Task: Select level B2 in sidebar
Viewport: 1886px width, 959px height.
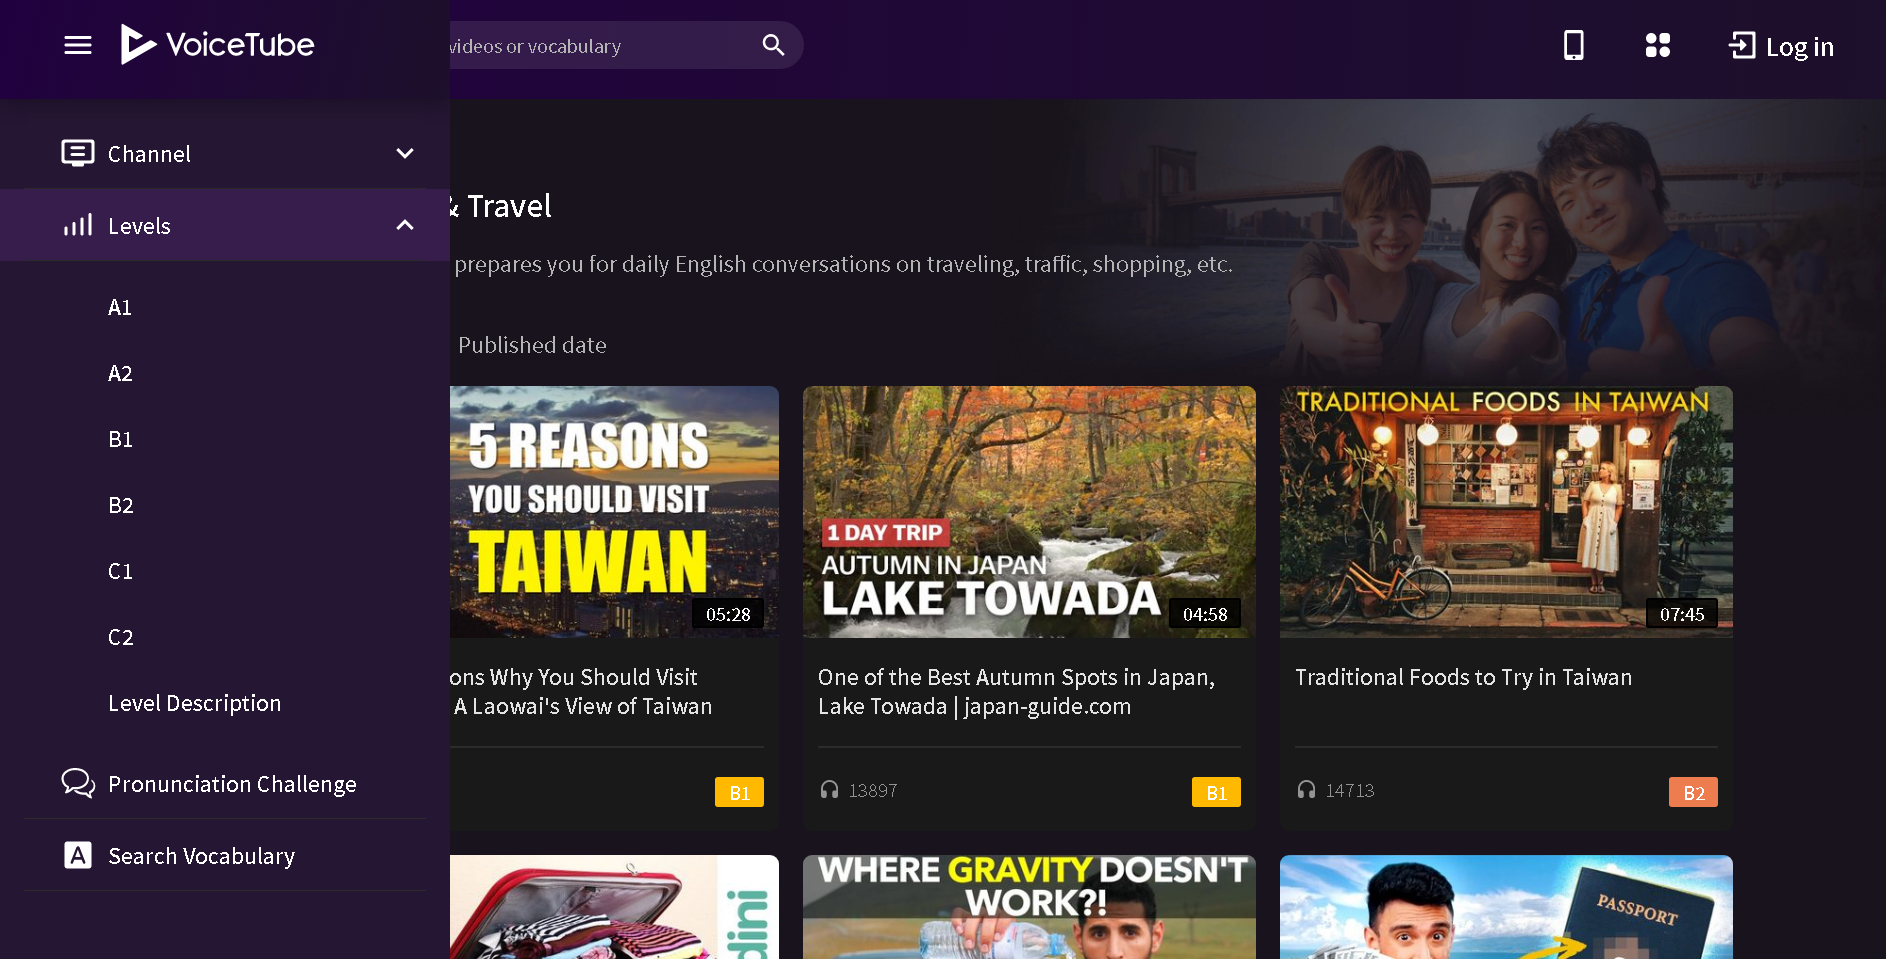Action: click(120, 505)
